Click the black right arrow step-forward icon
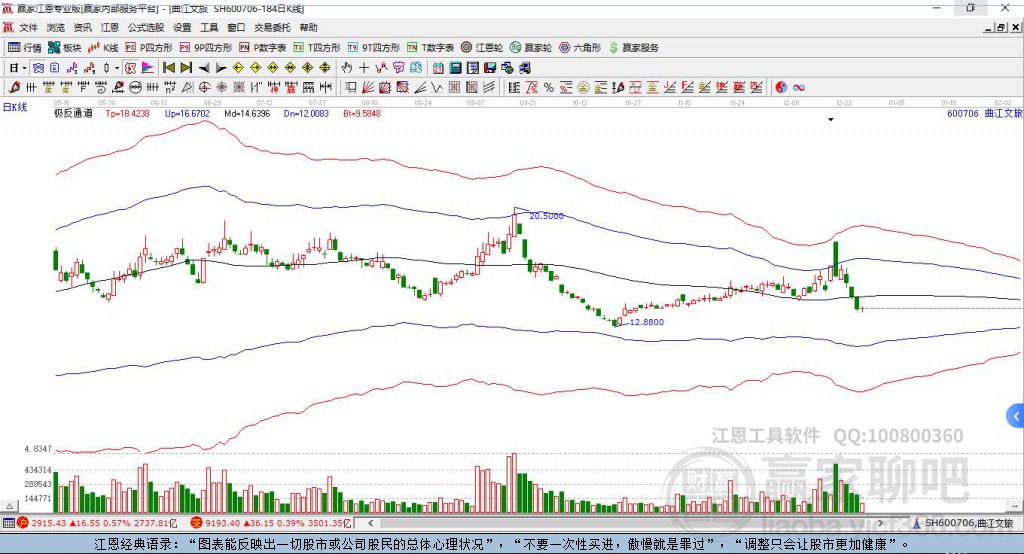1024x554 pixels. (x=221, y=67)
